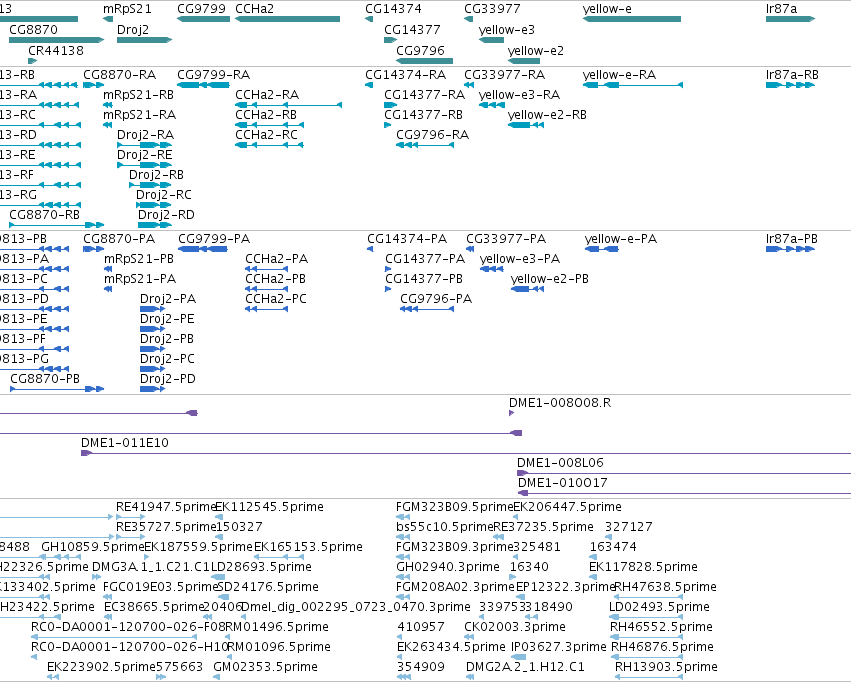
Task: Select the CG9796 gene bar
Action: [x=424, y=61]
